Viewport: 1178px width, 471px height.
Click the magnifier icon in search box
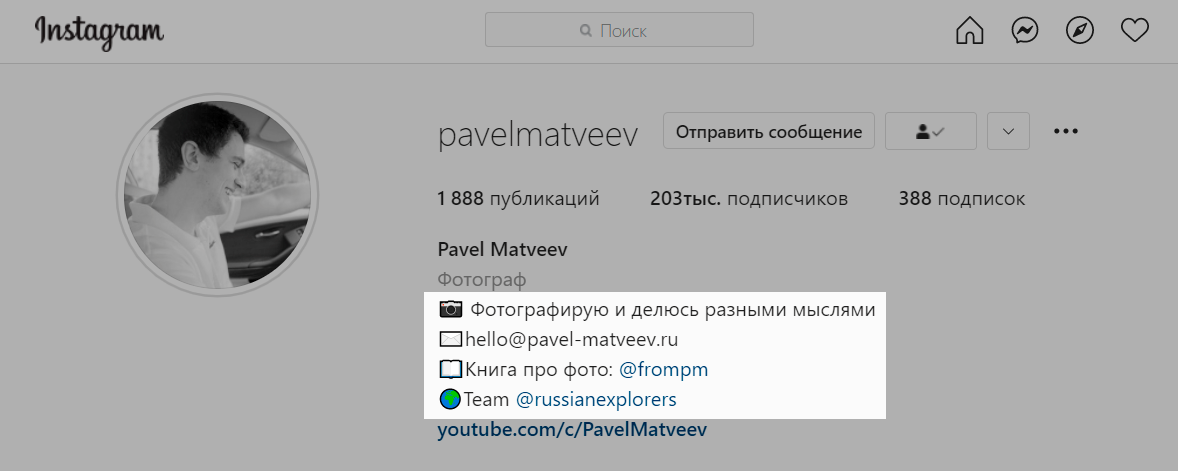tap(586, 31)
